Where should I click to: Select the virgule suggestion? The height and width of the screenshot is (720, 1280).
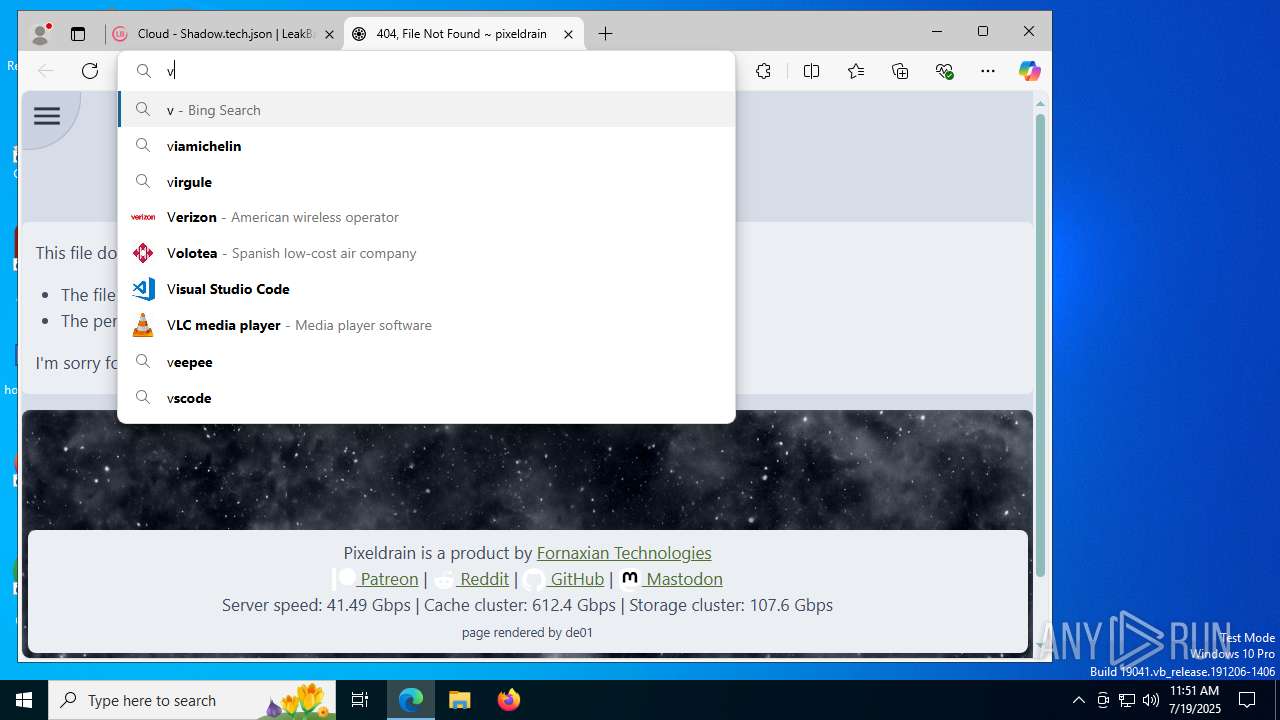(427, 182)
